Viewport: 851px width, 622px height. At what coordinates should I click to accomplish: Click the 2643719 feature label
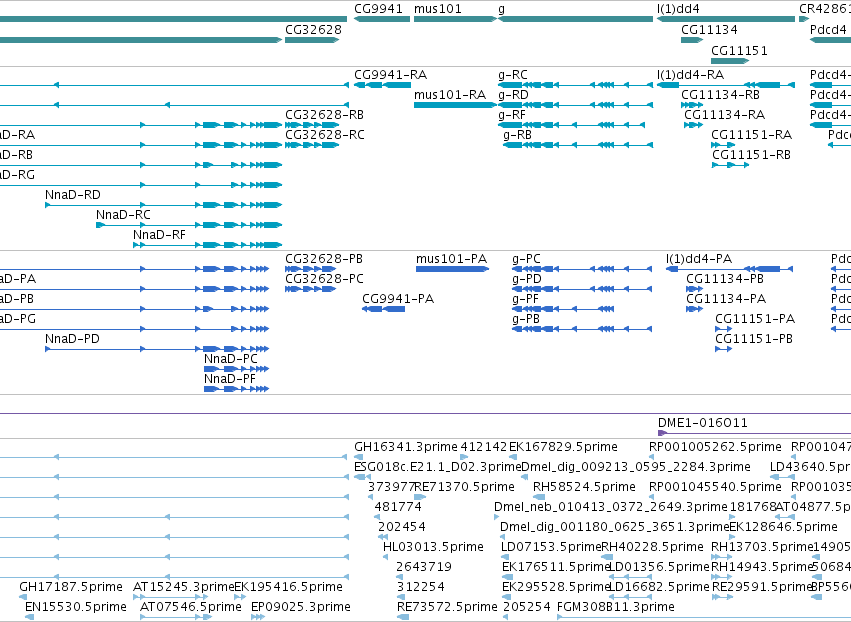coord(423,568)
